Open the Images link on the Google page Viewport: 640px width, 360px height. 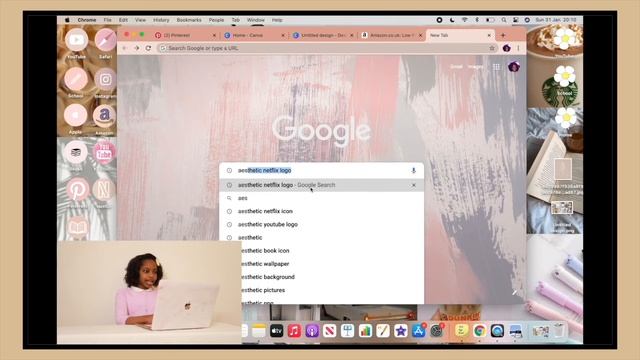(476, 67)
